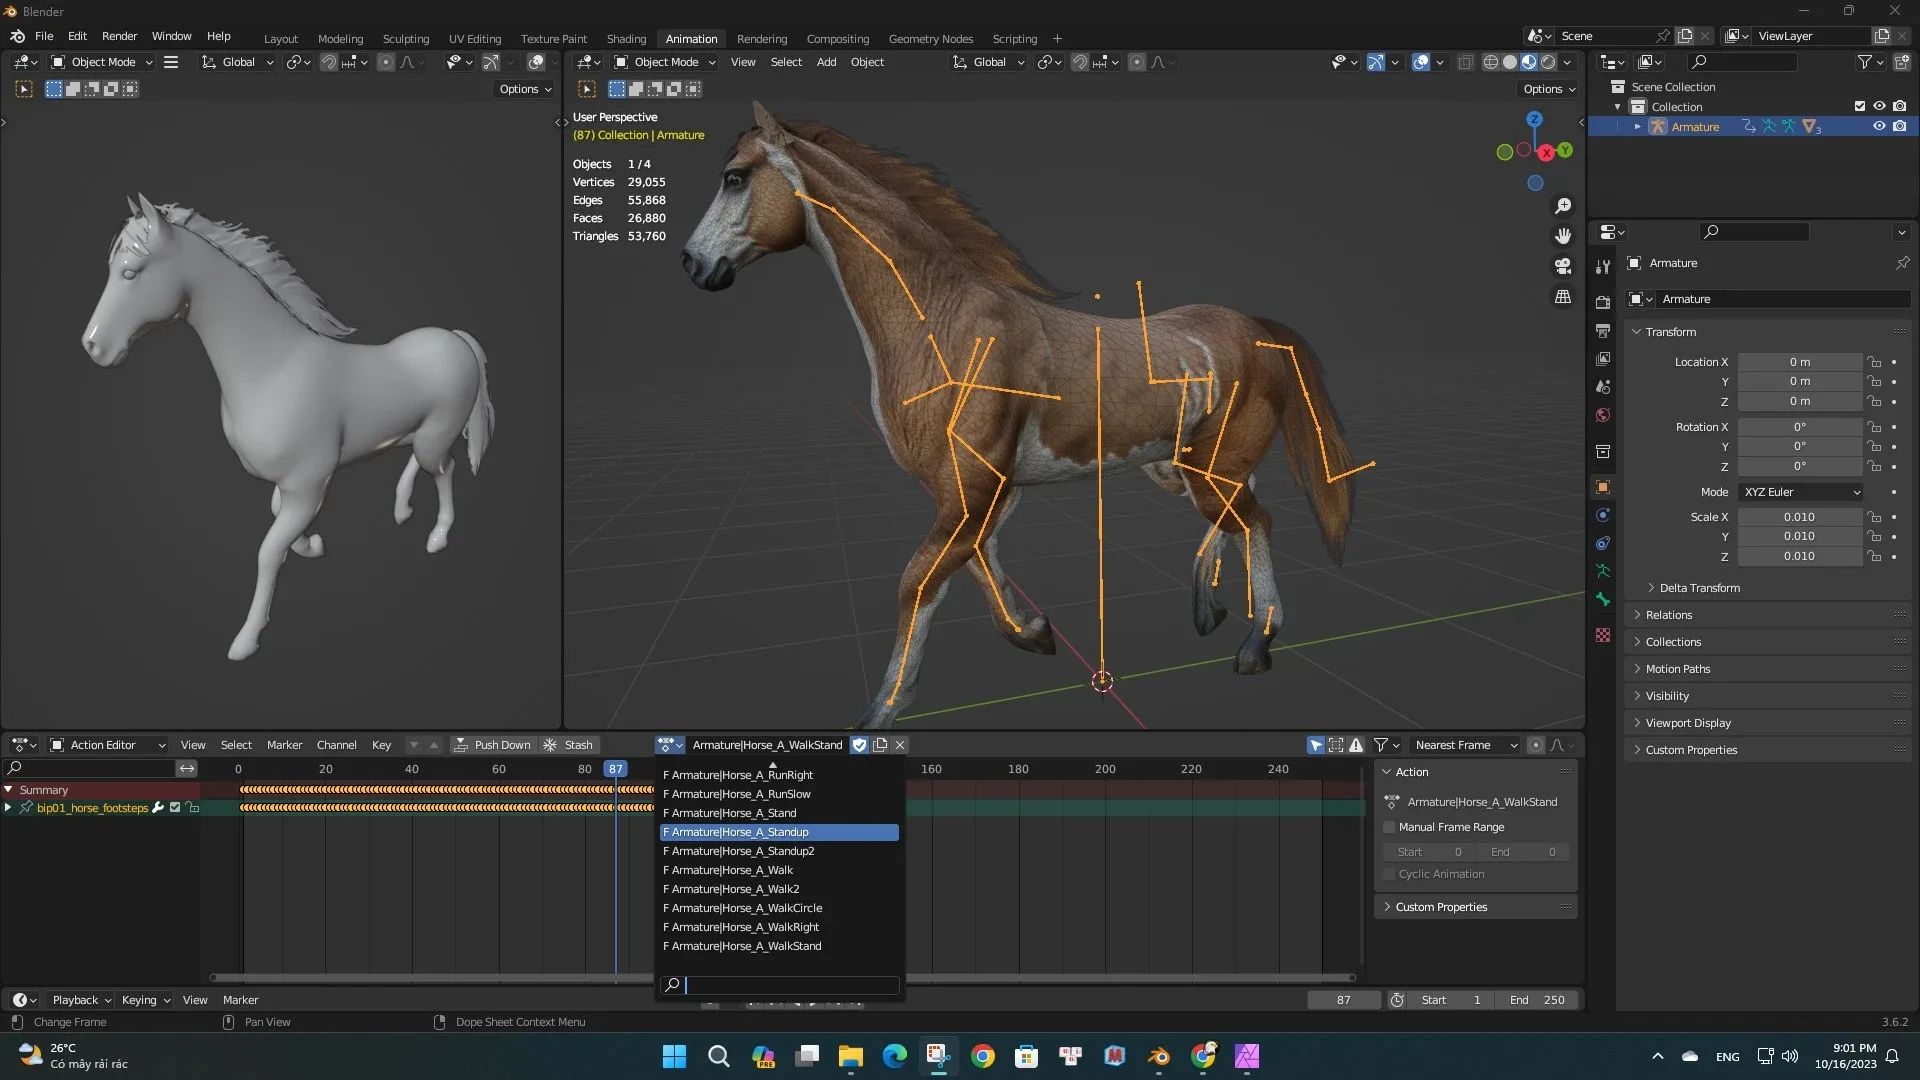The image size is (1920, 1080).
Task: Open the Playback dropdown in timeline footer
Action: (x=81, y=1000)
